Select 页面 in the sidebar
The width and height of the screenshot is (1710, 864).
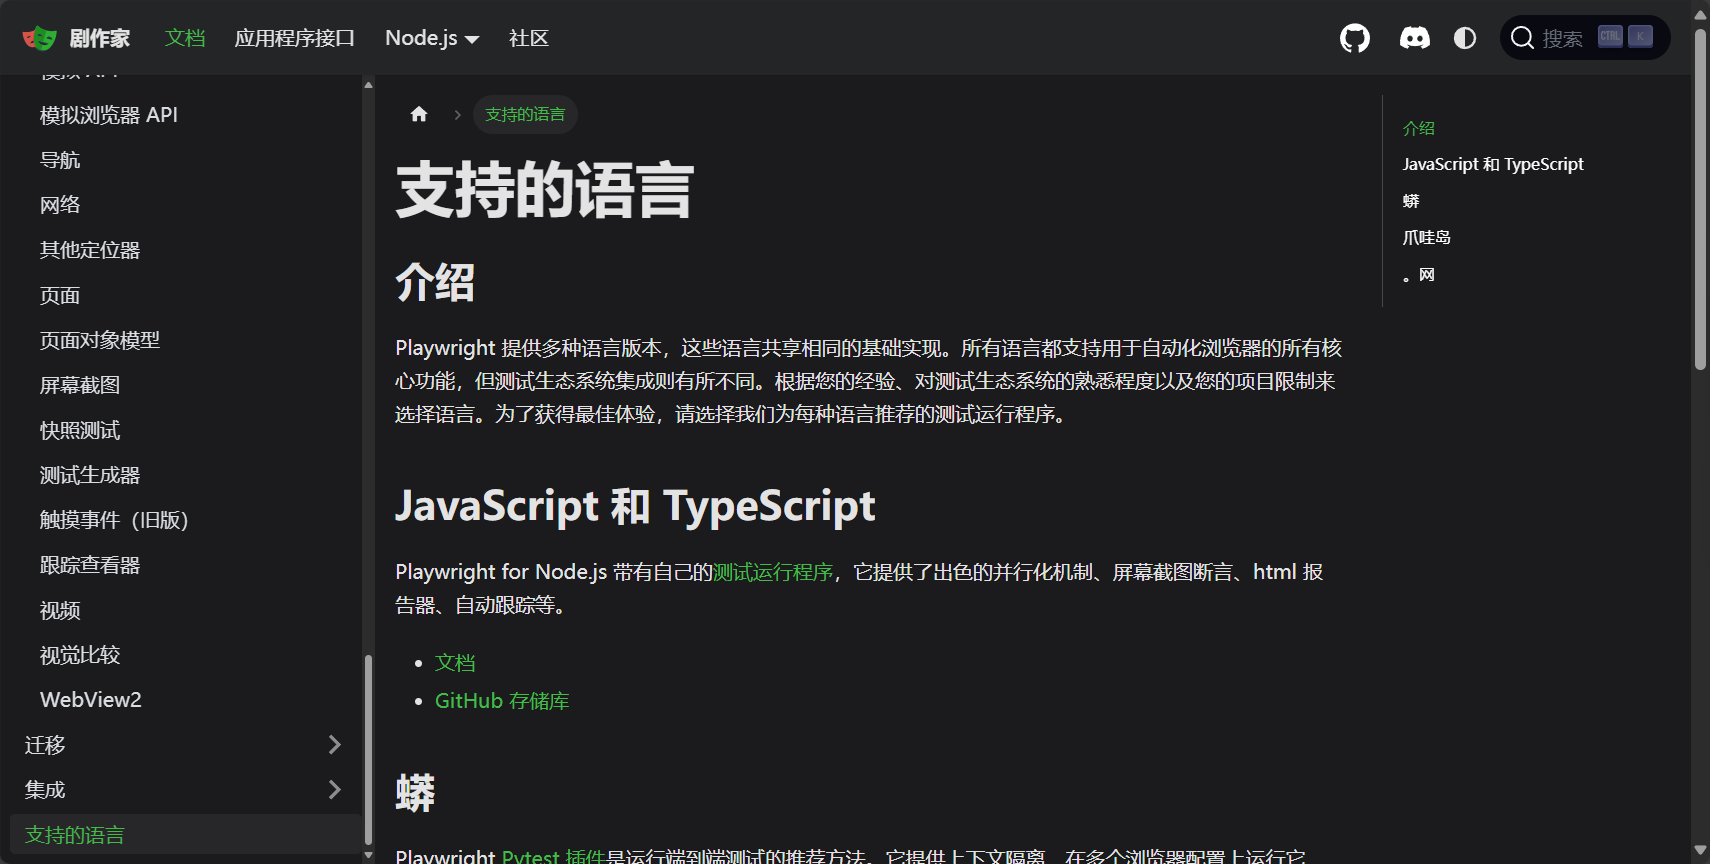click(60, 295)
